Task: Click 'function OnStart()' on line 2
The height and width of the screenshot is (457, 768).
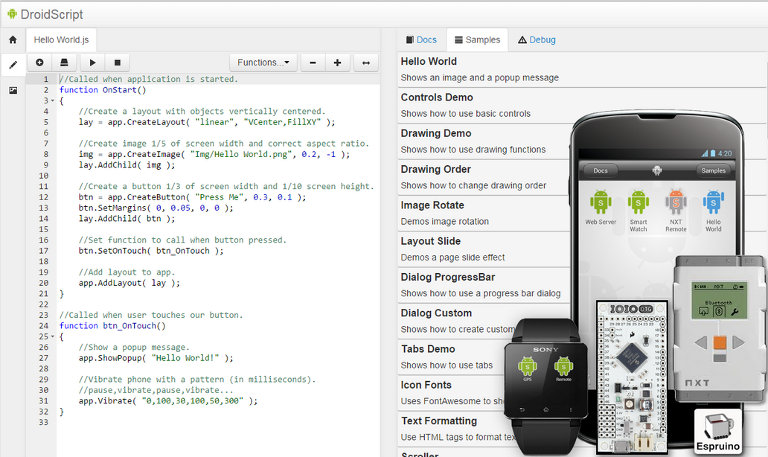Action: pos(103,90)
